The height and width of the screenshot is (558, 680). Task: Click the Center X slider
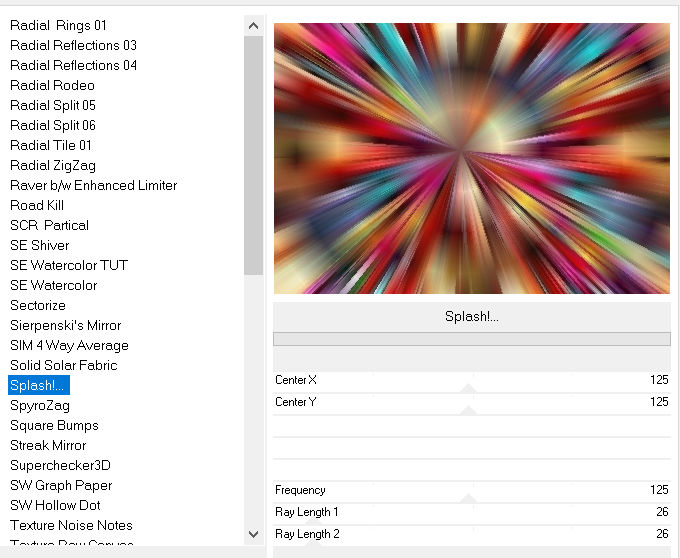(x=468, y=381)
